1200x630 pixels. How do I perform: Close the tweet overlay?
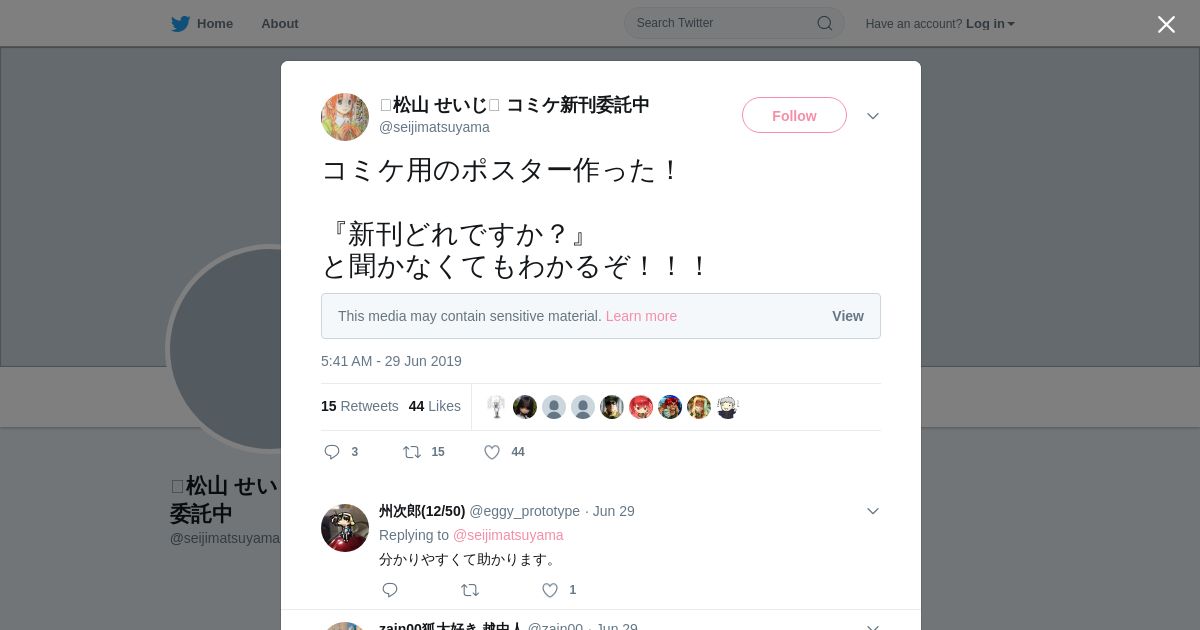[1166, 24]
